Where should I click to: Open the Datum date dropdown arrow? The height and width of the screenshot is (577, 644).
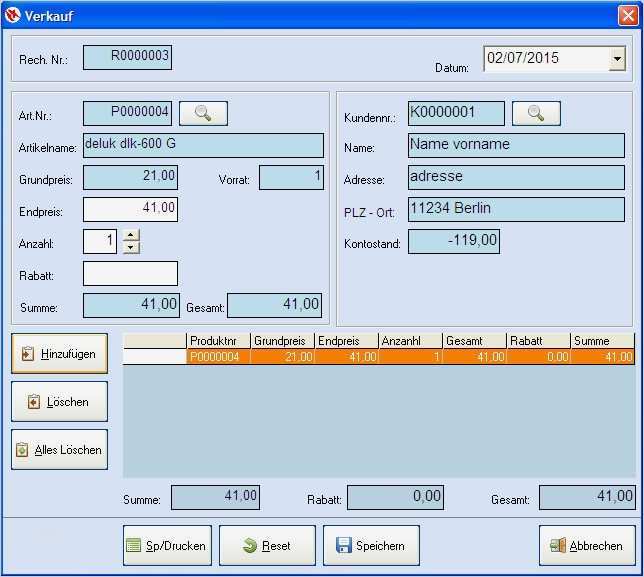617,59
